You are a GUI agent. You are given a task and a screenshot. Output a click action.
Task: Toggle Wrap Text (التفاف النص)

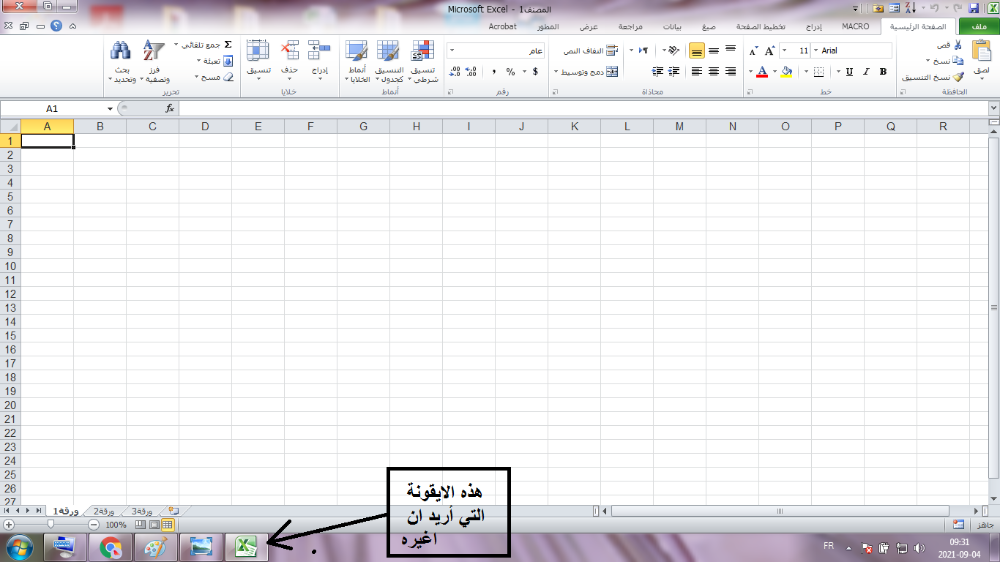click(591, 50)
